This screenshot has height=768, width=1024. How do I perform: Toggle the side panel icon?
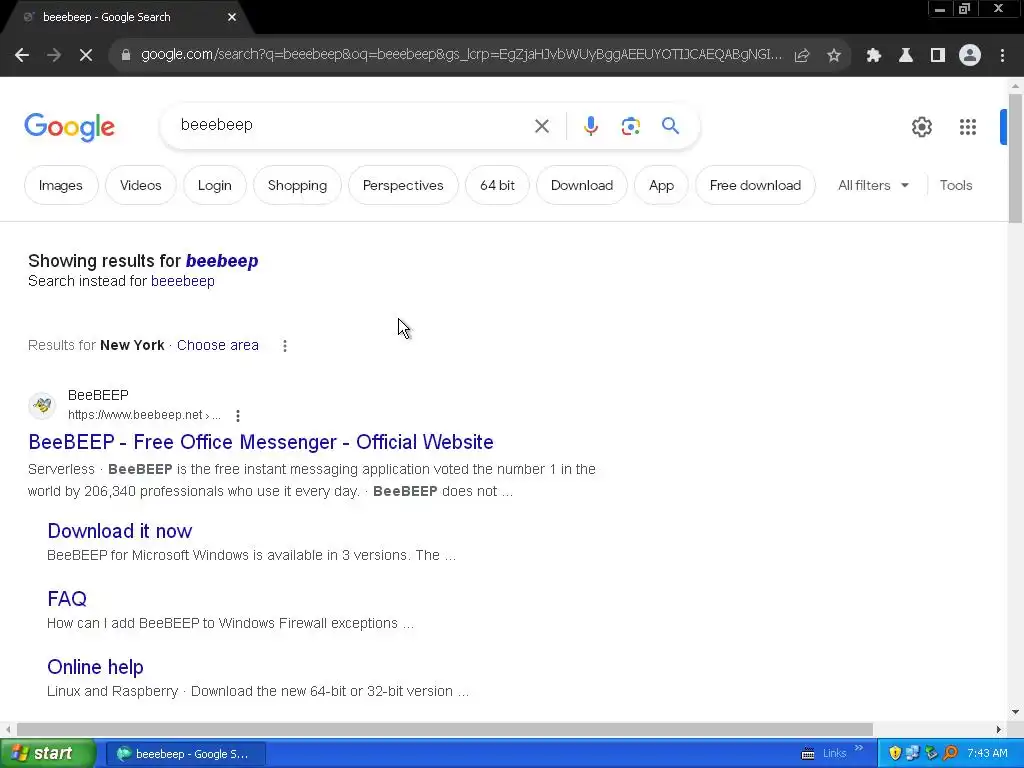point(938,56)
